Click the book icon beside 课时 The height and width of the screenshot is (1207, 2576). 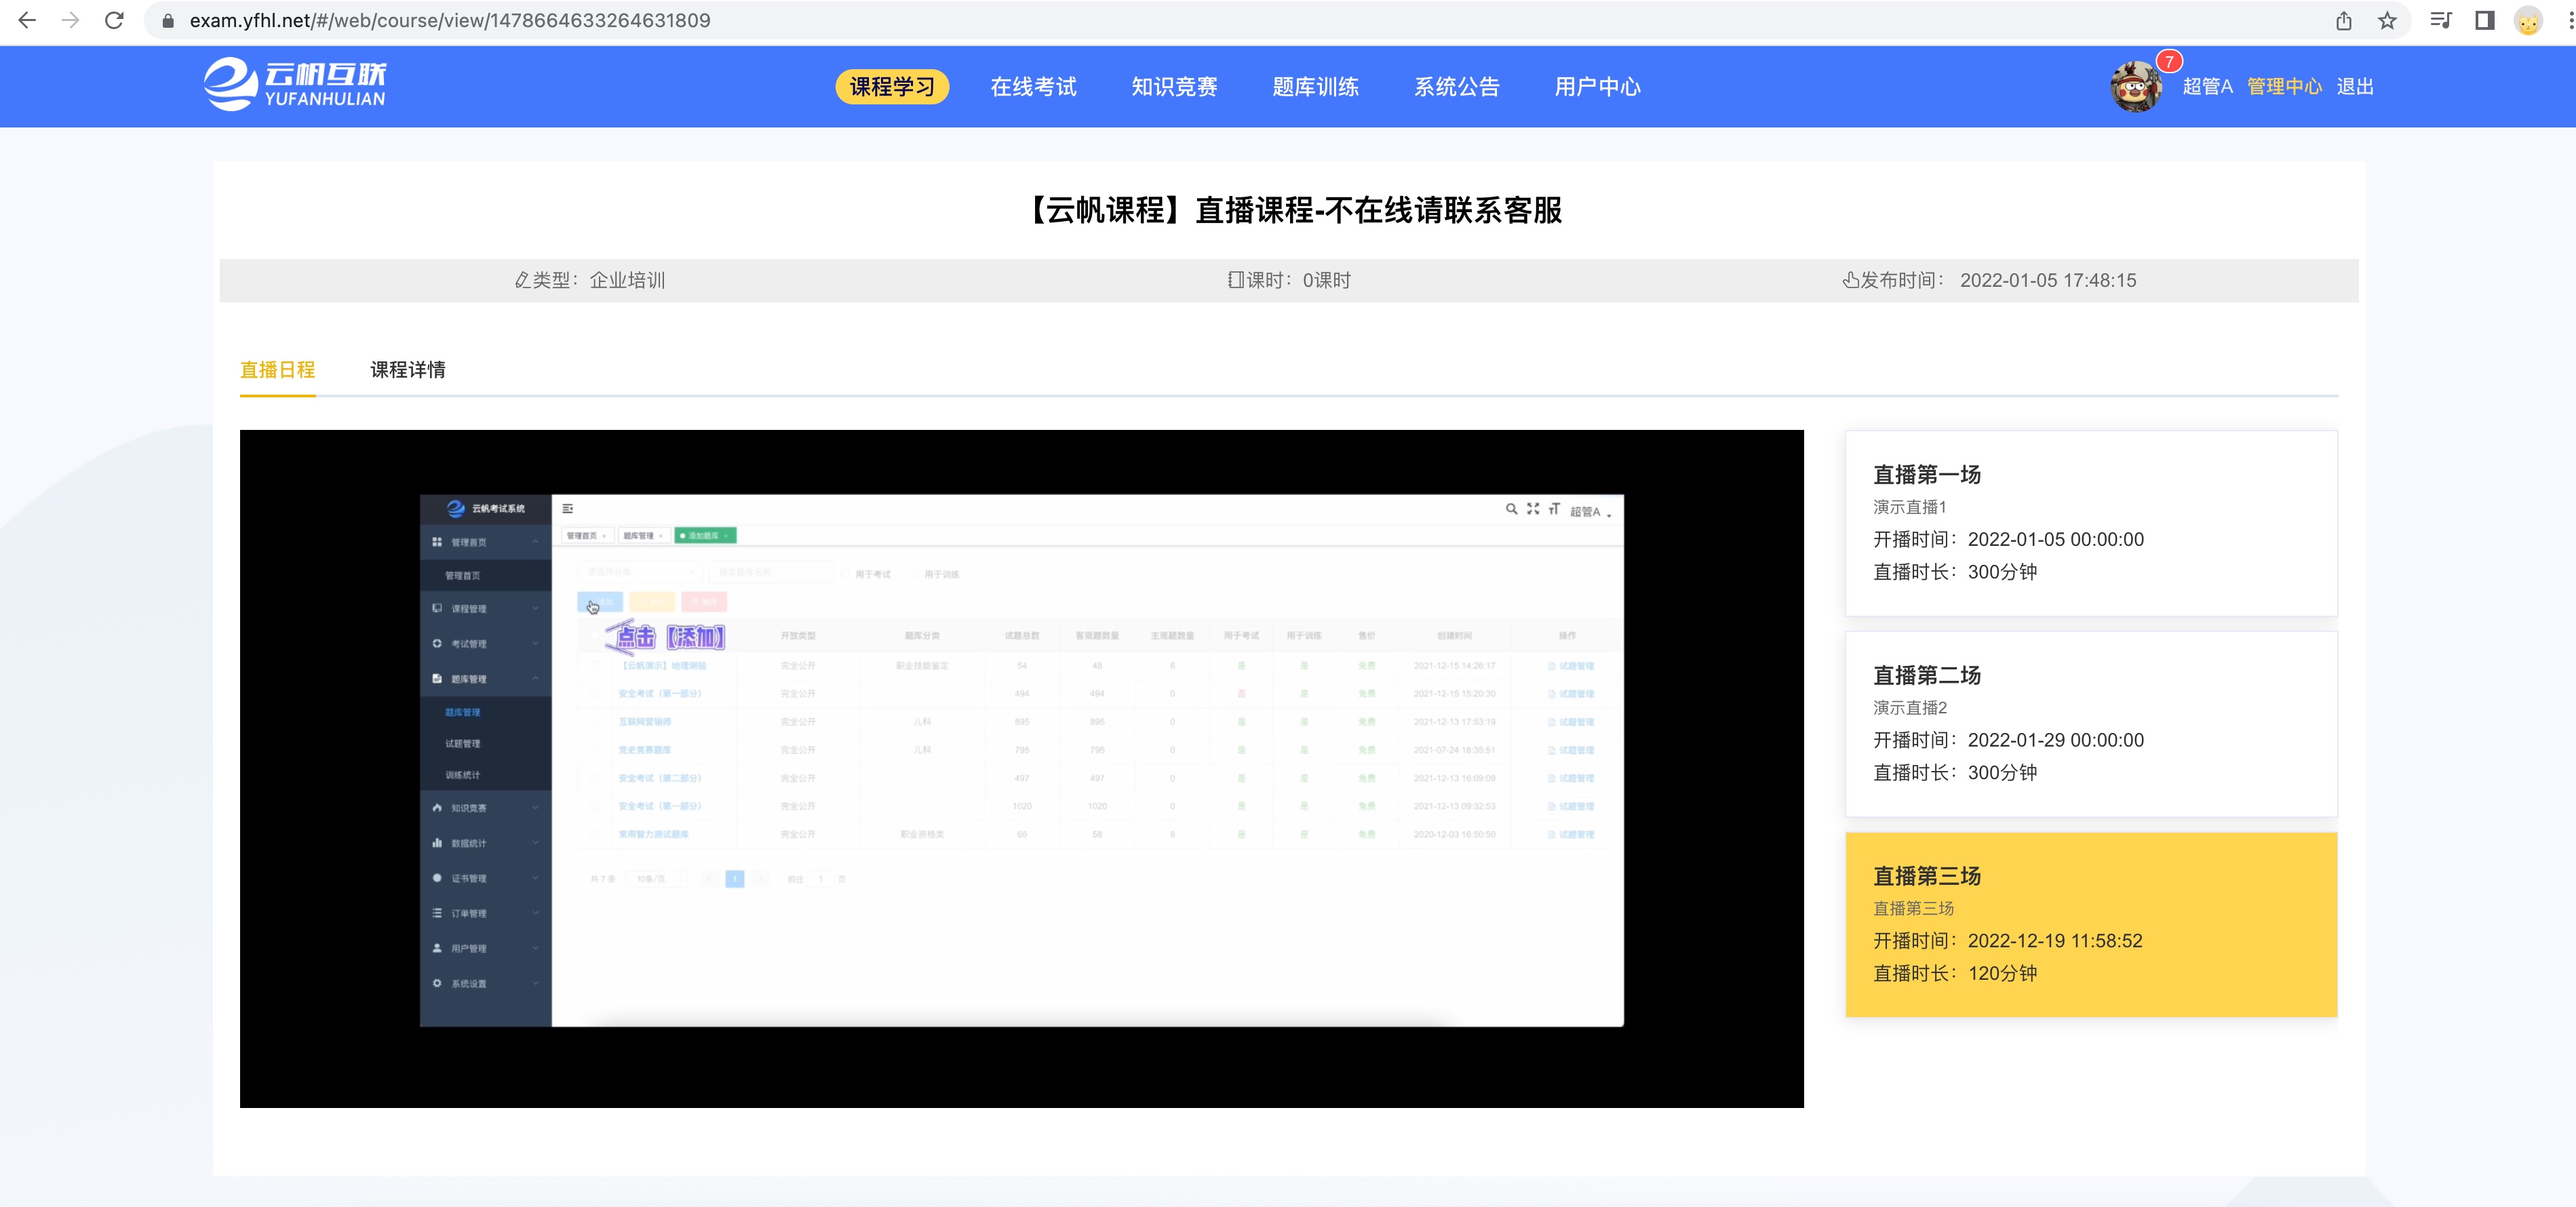click(1236, 280)
